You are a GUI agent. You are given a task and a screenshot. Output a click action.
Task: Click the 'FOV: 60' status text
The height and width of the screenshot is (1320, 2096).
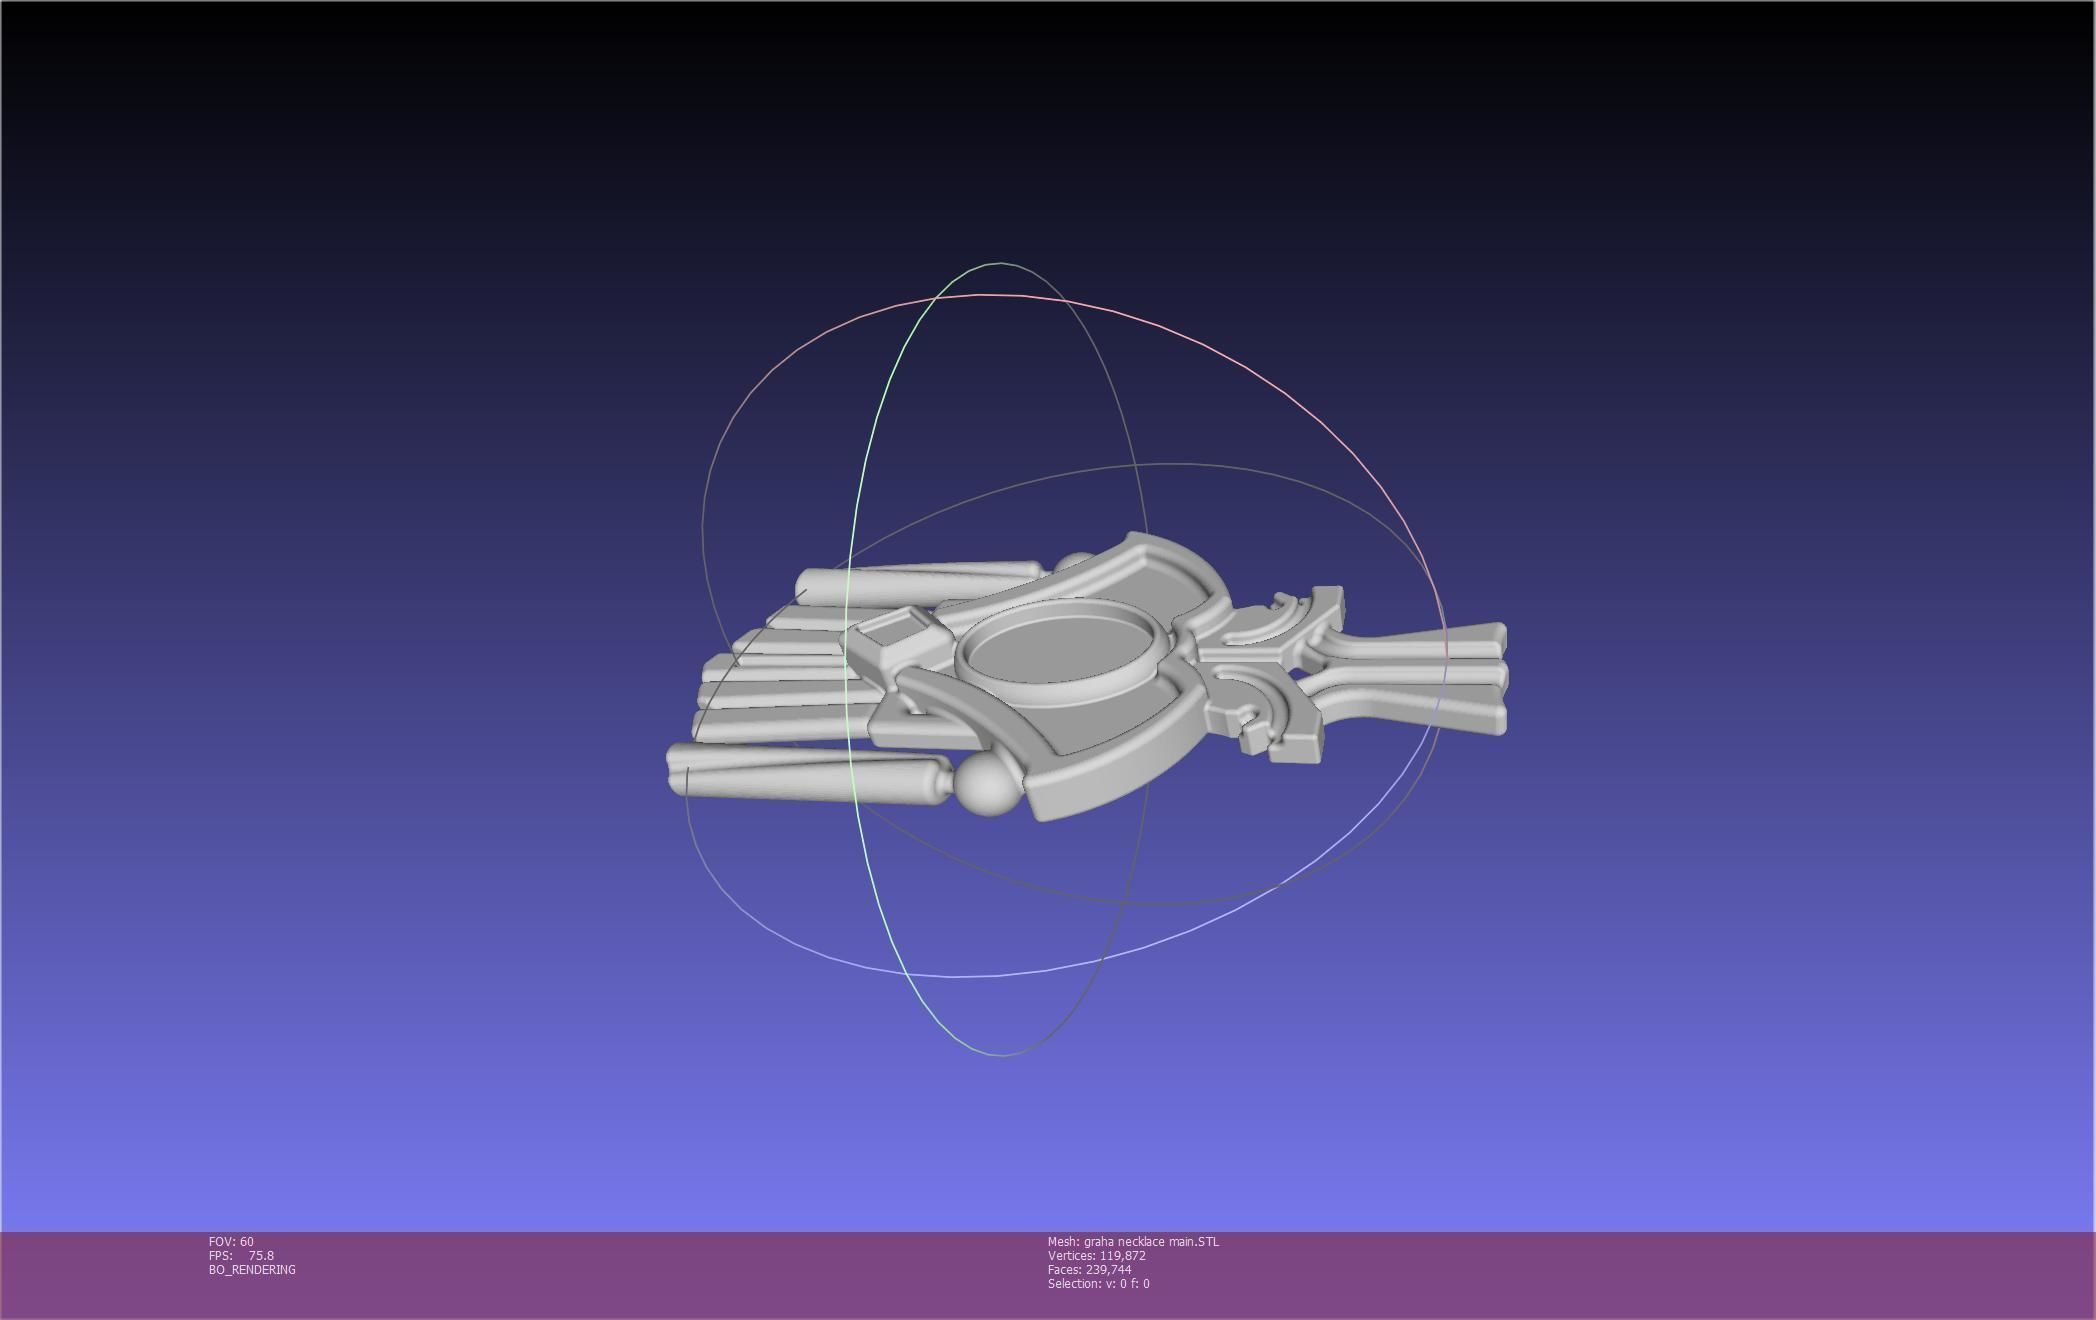[x=231, y=1241]
